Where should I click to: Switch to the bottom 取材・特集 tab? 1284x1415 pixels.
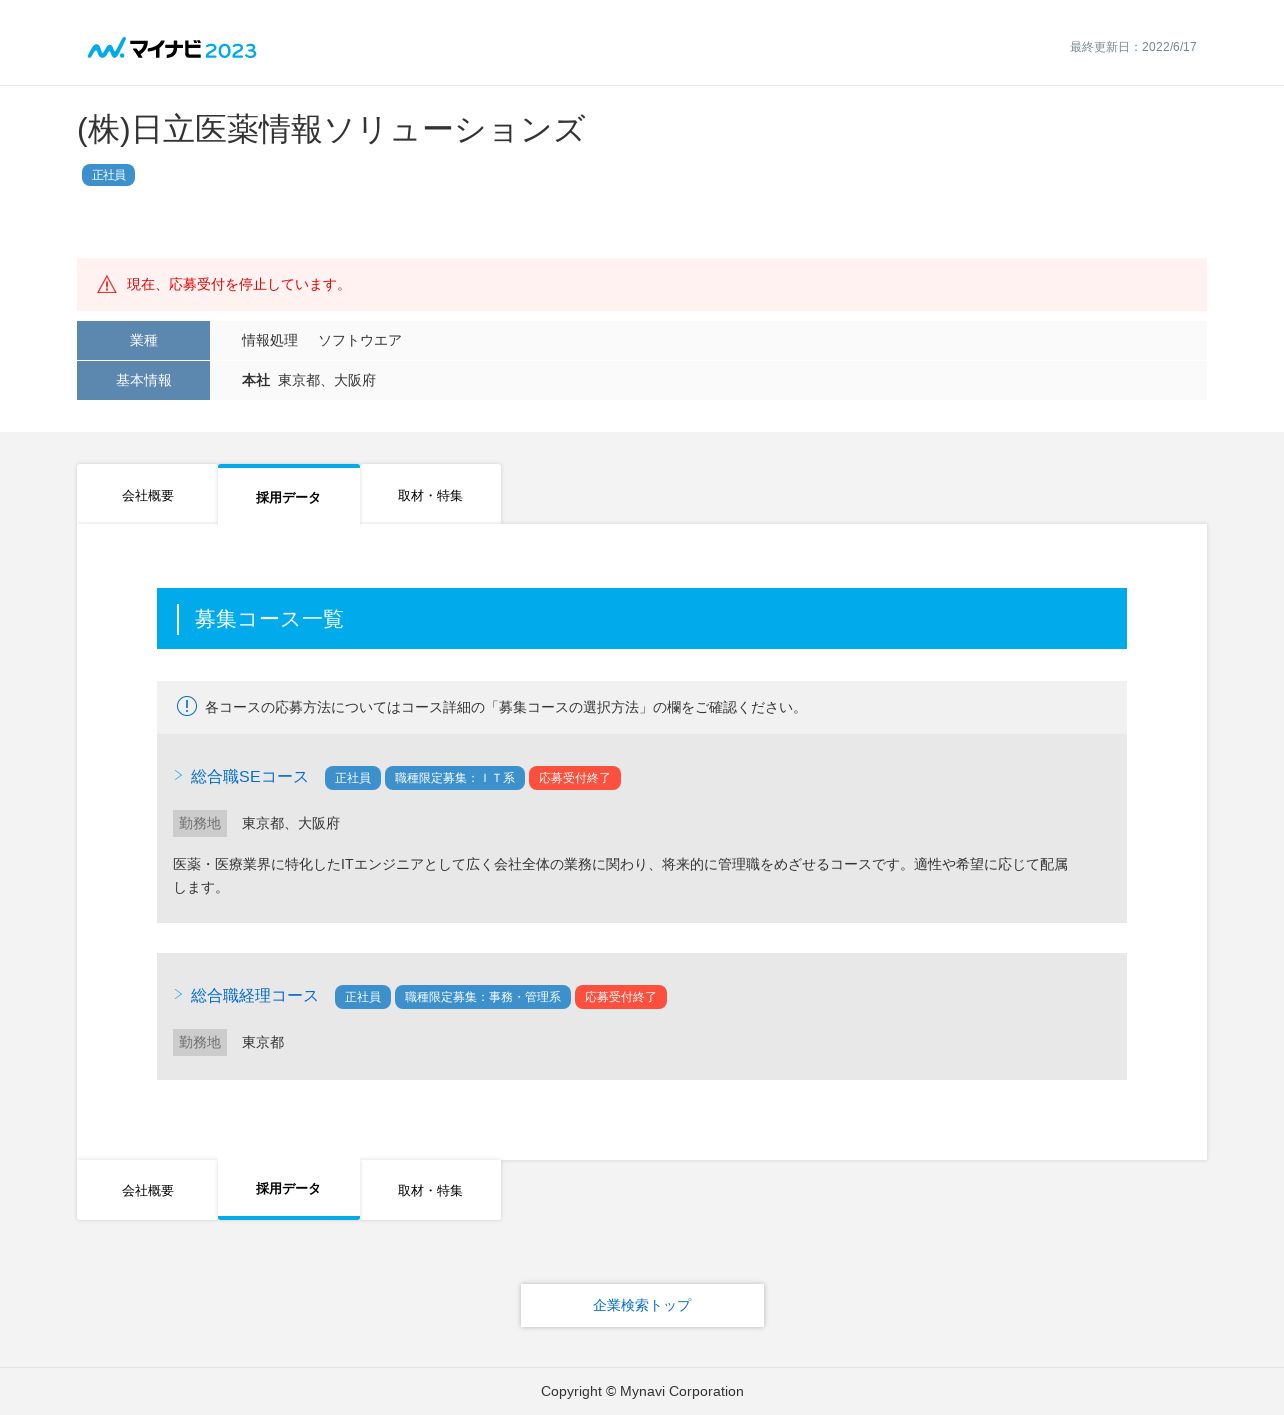[430, 1190]
